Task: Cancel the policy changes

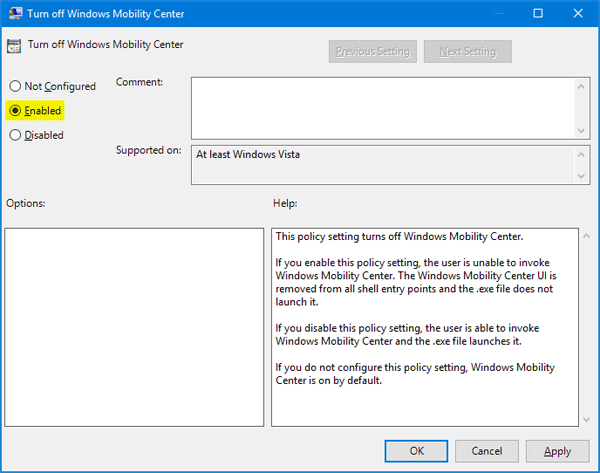Action: 487,451
